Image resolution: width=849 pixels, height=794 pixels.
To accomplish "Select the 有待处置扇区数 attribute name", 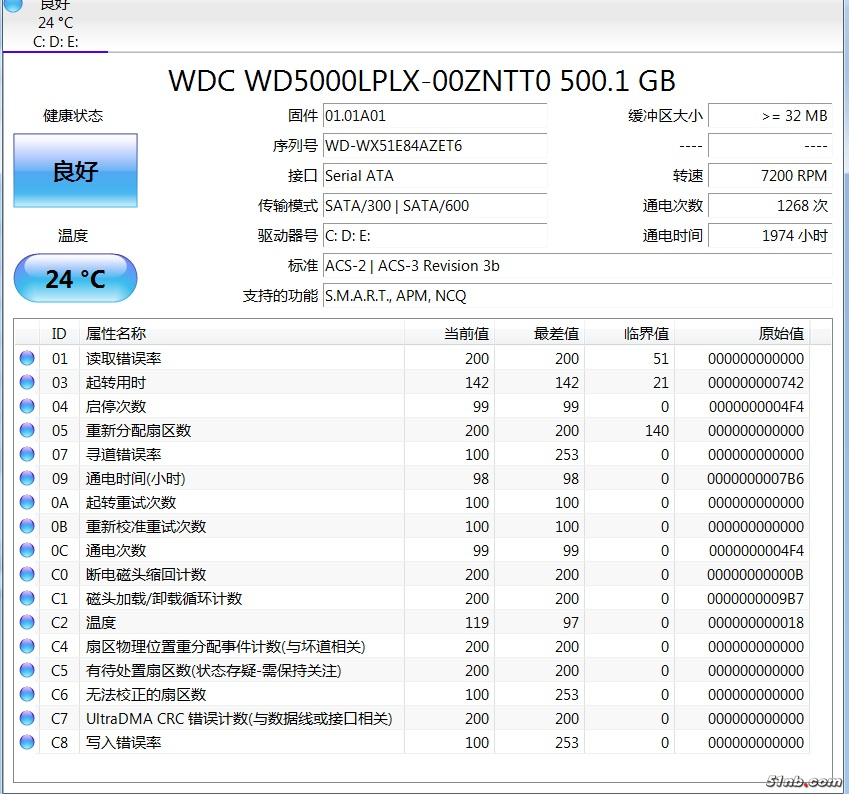I will pyautogui.click(x=214, y=671).
